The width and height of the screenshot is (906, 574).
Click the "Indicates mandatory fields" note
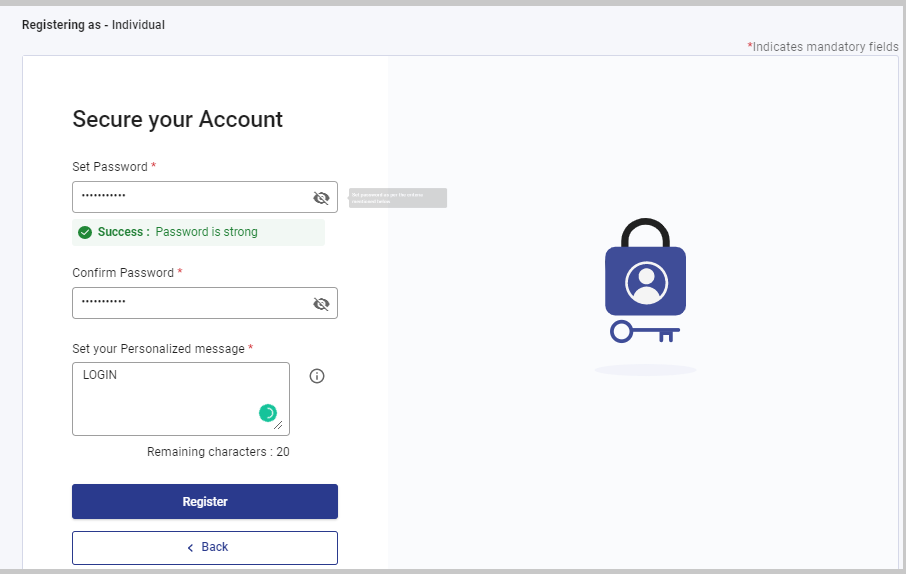pos(824,47)
